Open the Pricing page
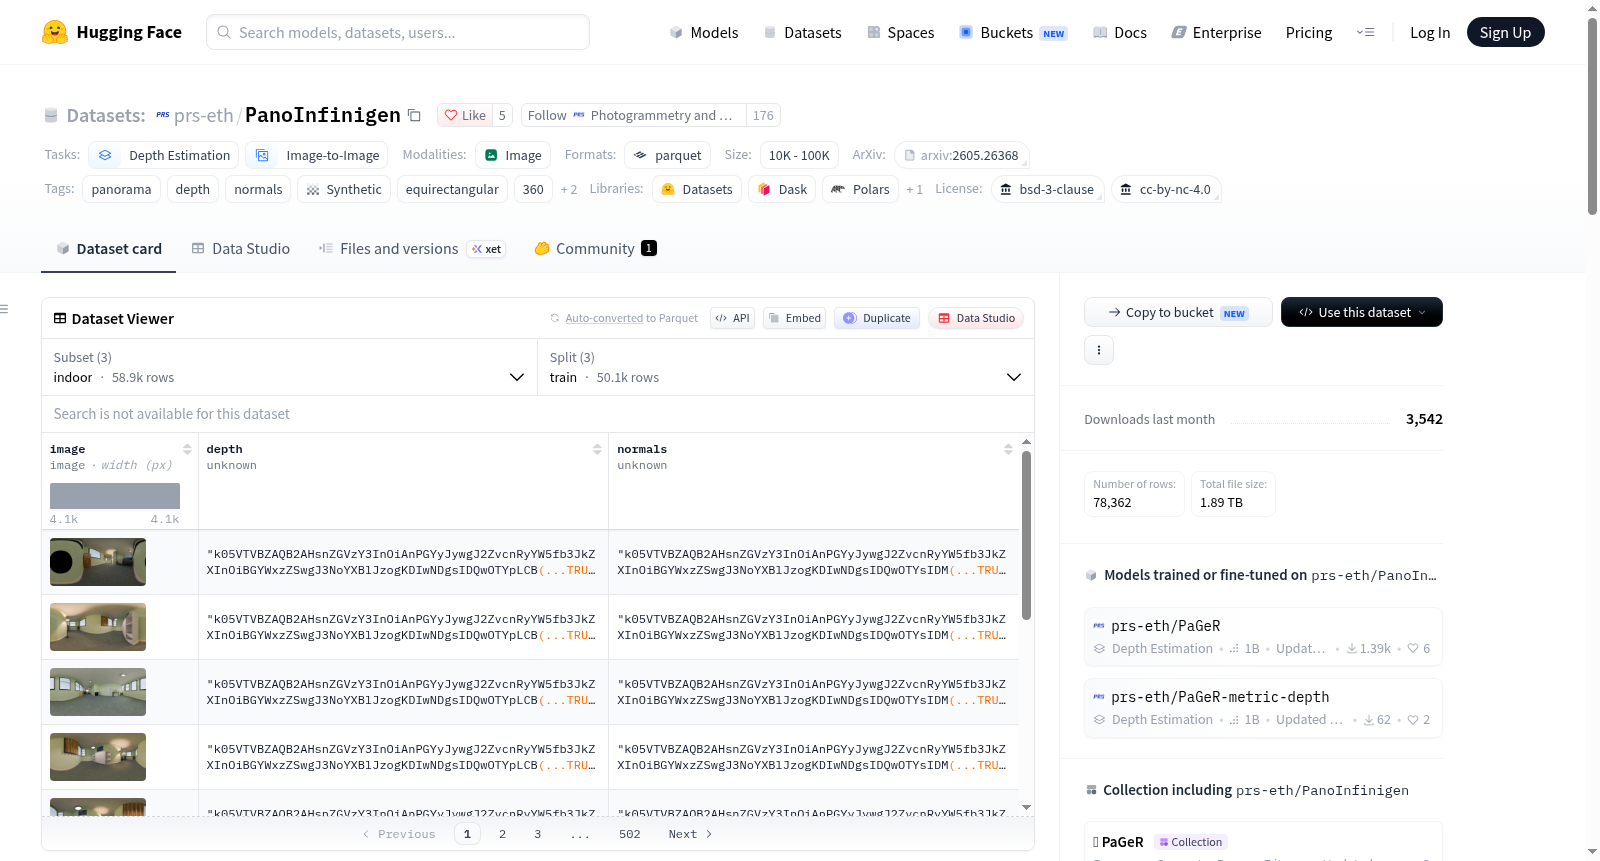1600x861 pixels. [1309, 32]
